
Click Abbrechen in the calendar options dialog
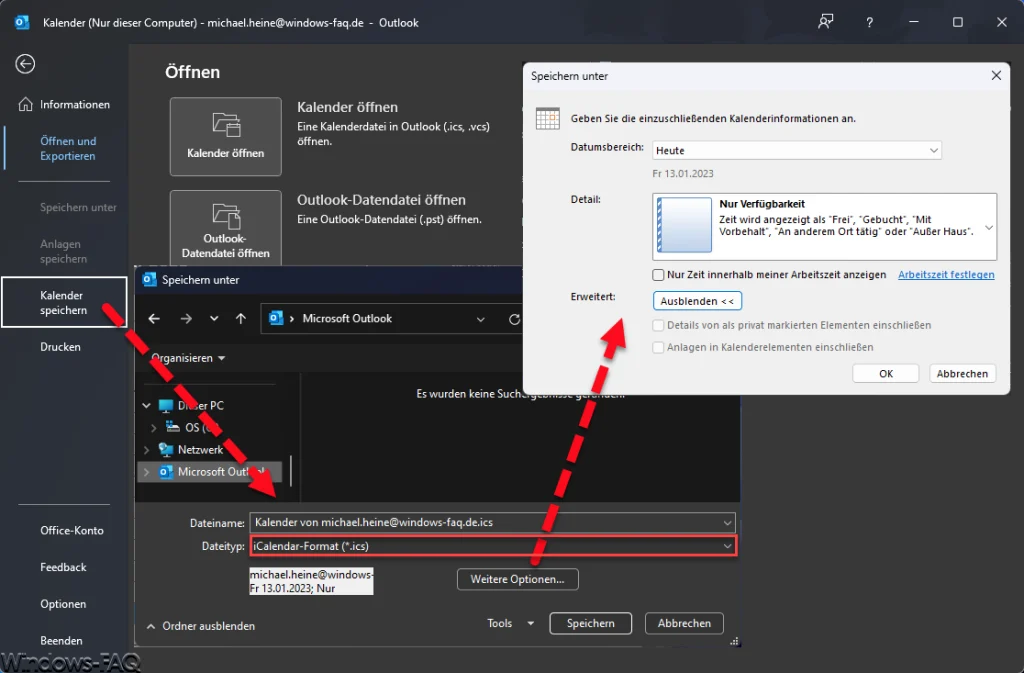tap(962, 373)
